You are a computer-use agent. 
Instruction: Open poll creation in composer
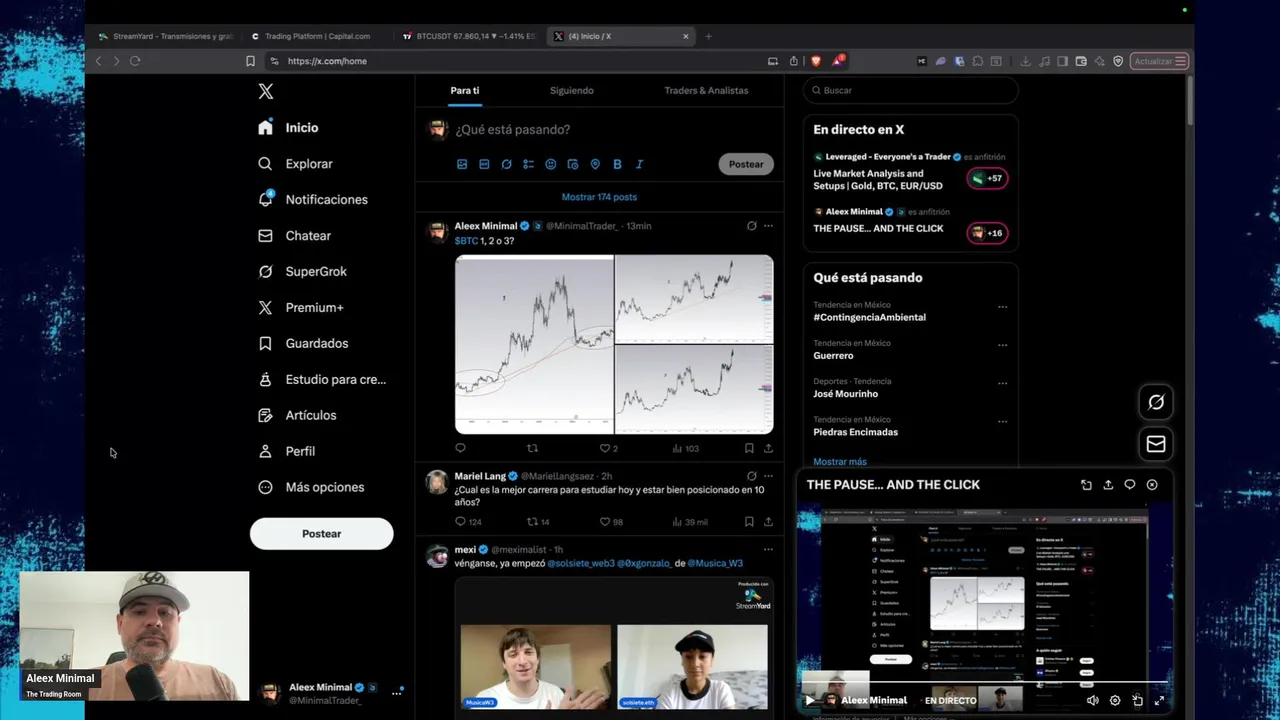click(528, 164)
